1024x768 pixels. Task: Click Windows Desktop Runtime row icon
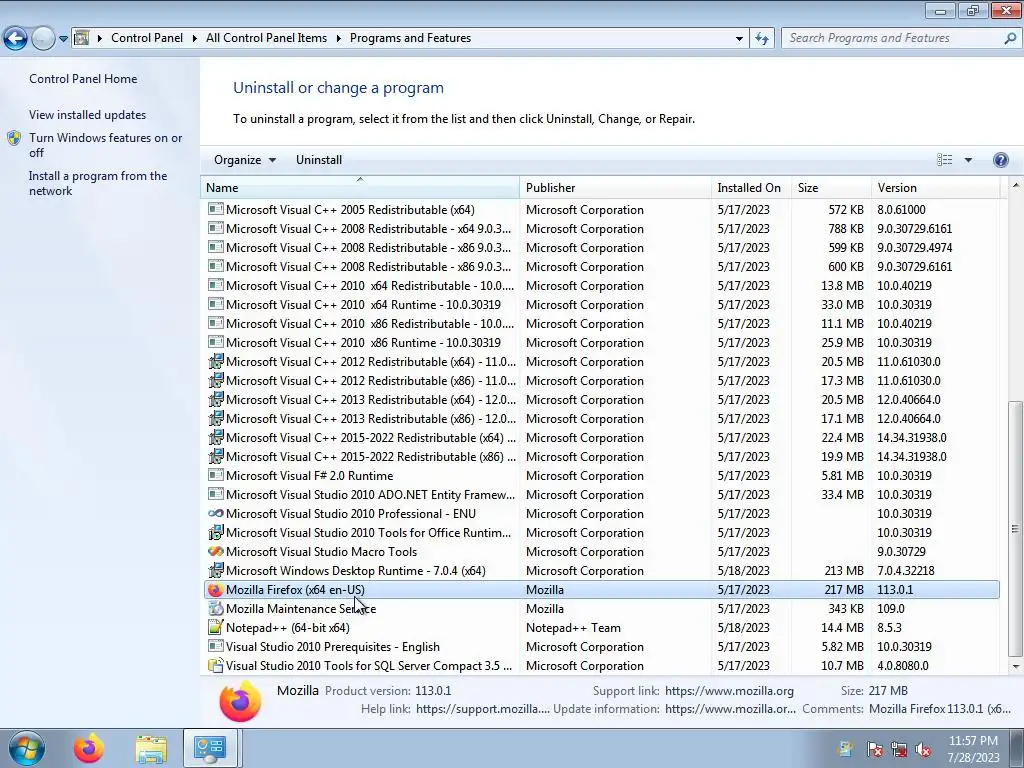[x=216, y=569]
